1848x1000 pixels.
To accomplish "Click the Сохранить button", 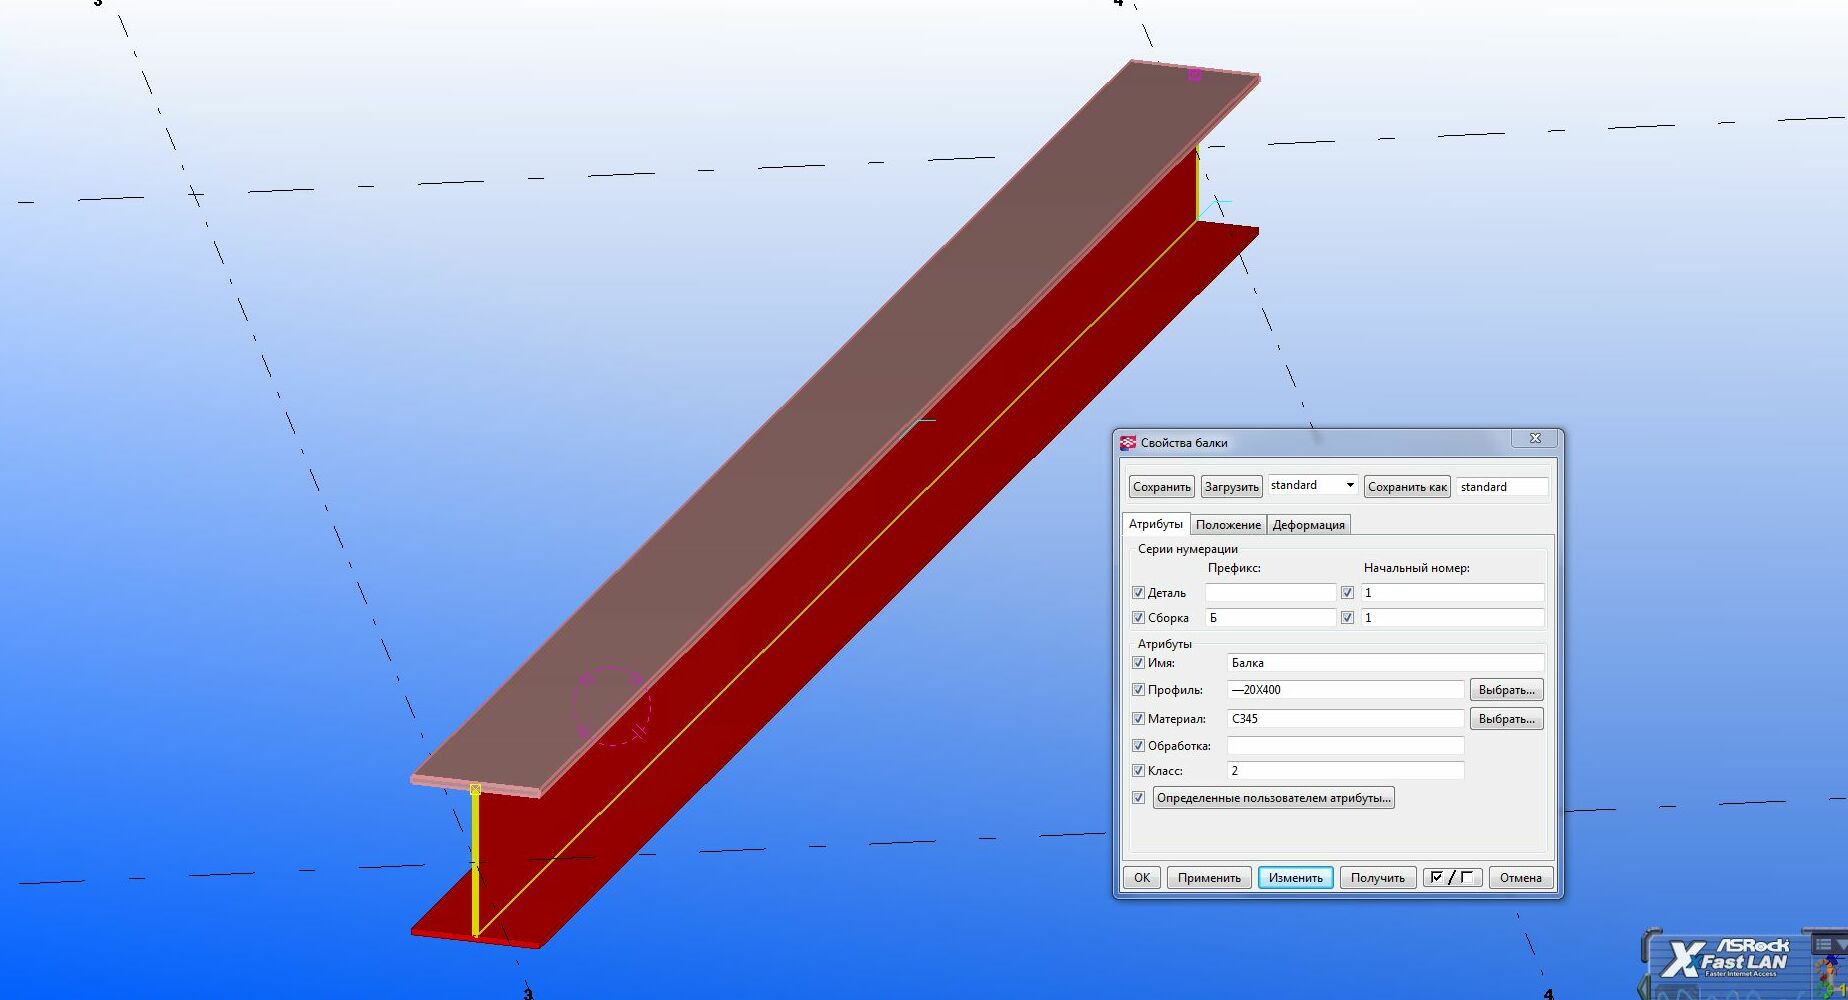I will pyautogui.click(x=1162, y=487).
